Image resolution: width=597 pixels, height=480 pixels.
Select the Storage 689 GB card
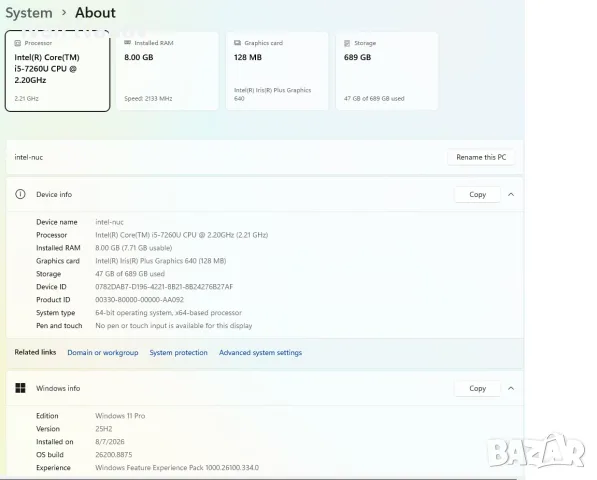387,71
